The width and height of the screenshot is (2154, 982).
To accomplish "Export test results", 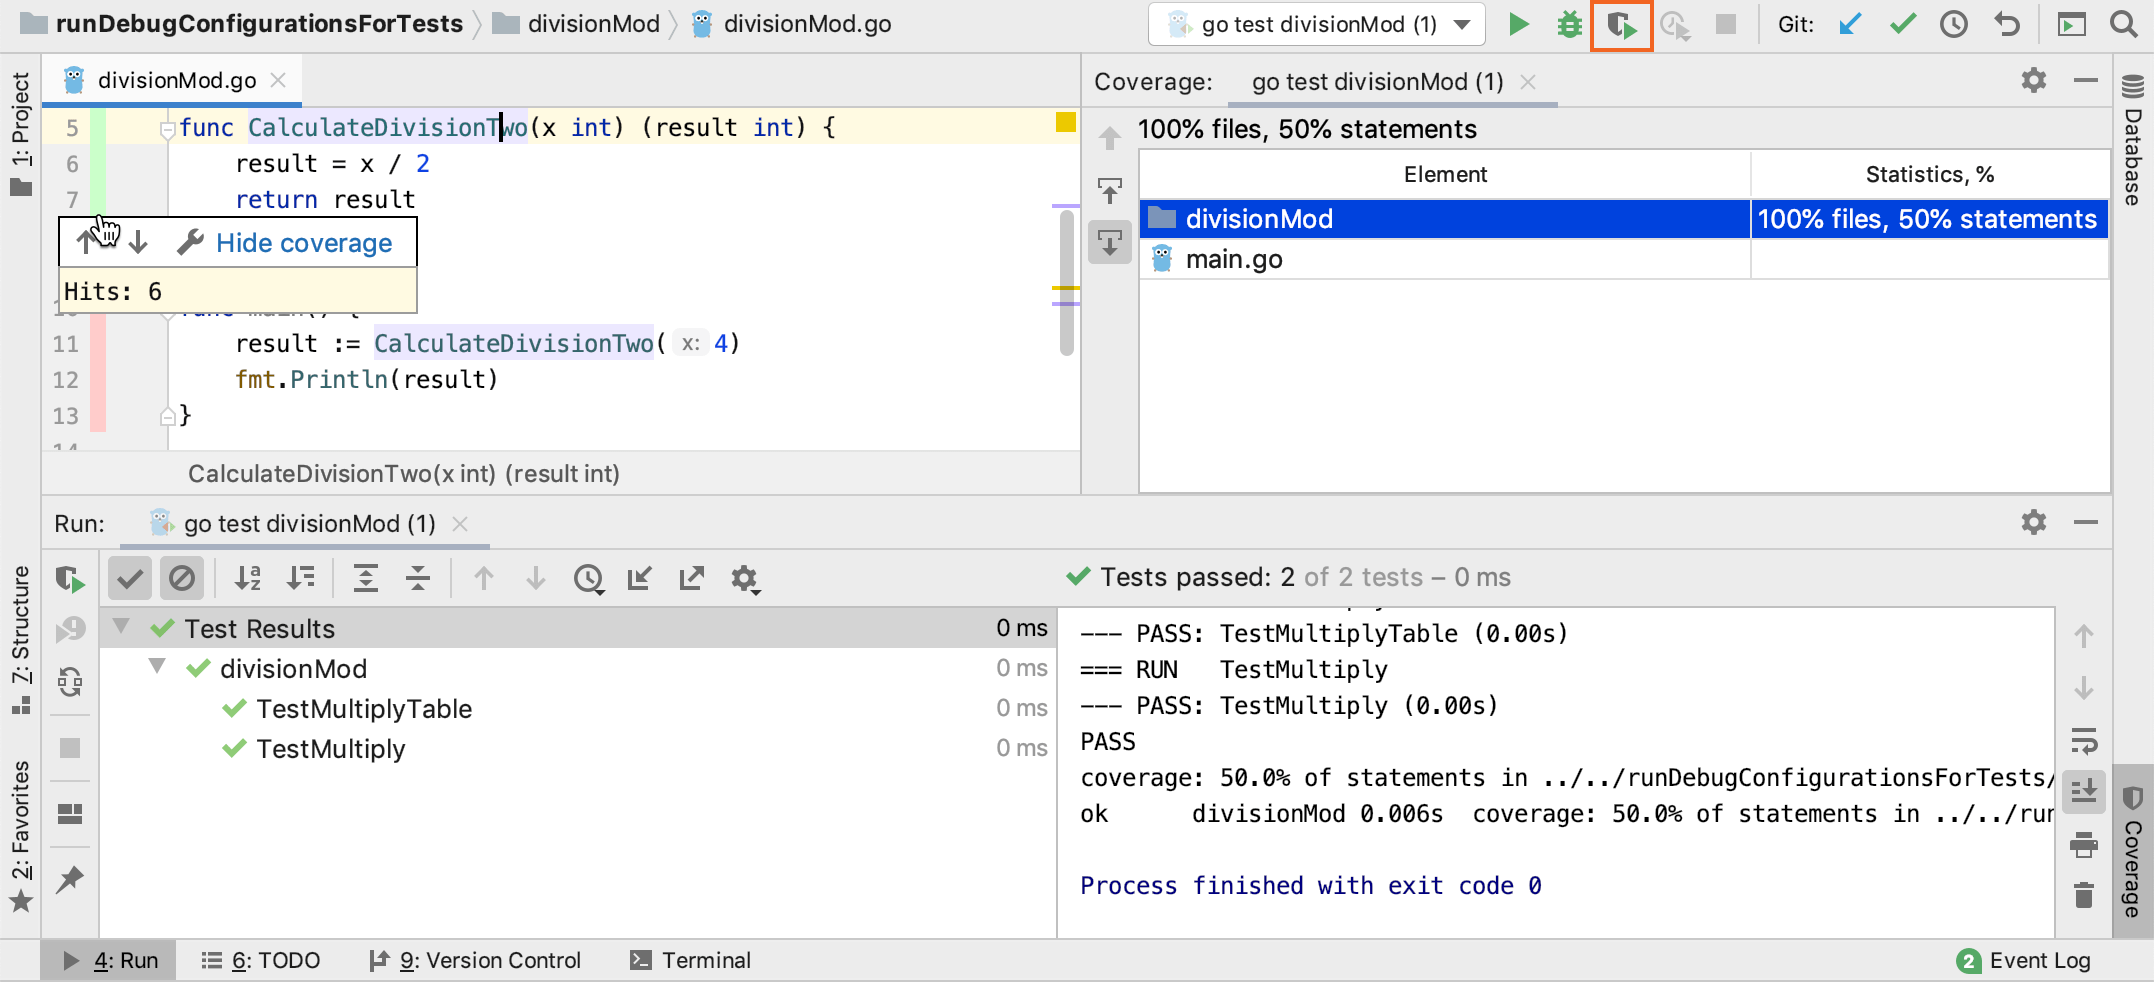I will 692,578.
